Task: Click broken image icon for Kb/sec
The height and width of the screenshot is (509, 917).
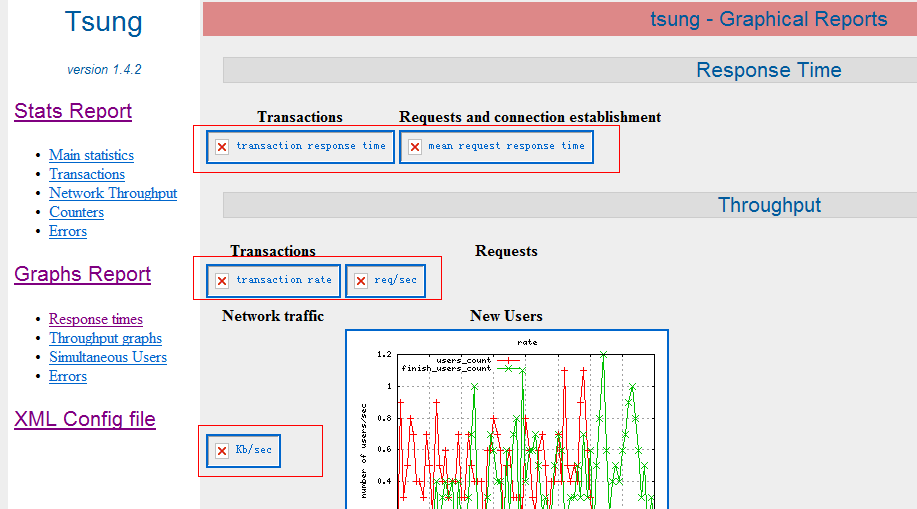Action: (222, 450)
